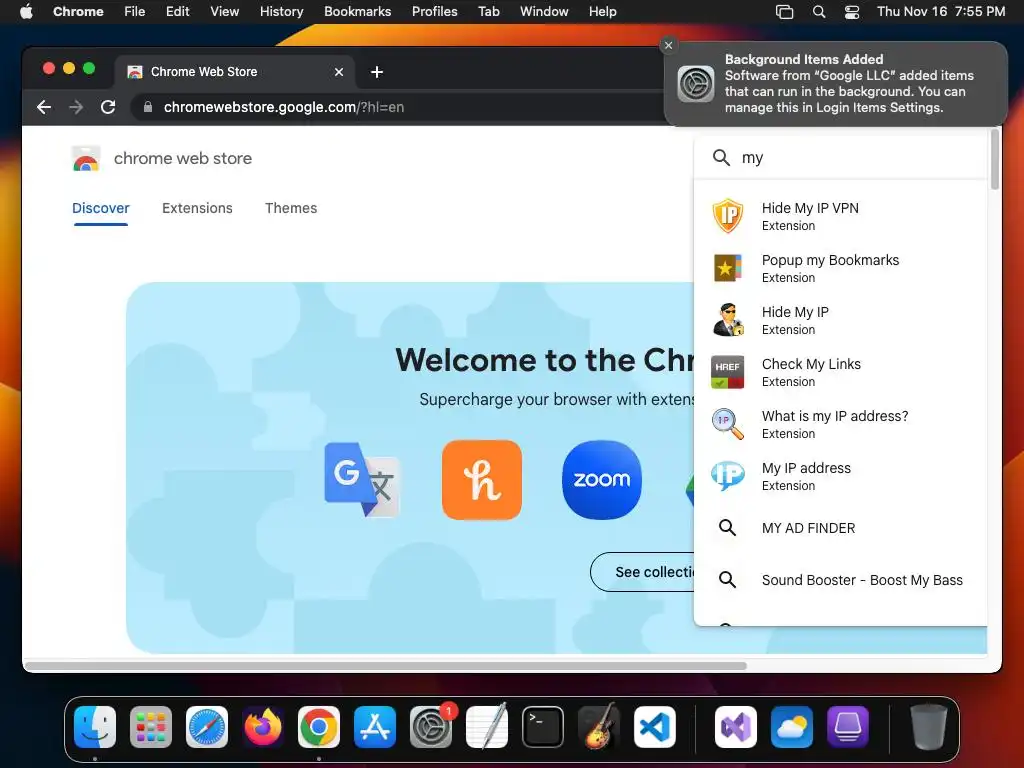This screenshot has width=1024, height=768.
Task: Open GarageBand from the Dock
Action: [x=599, y=727]
